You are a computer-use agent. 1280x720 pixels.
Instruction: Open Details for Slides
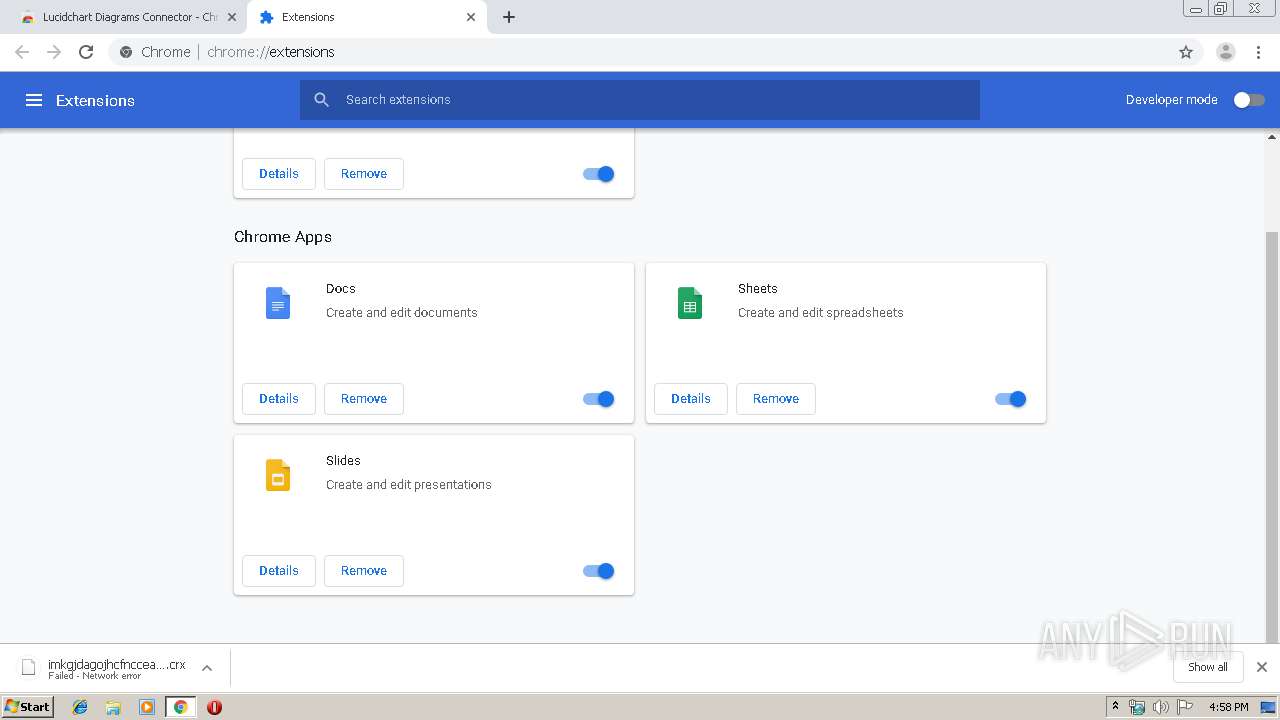click(279, 571)
